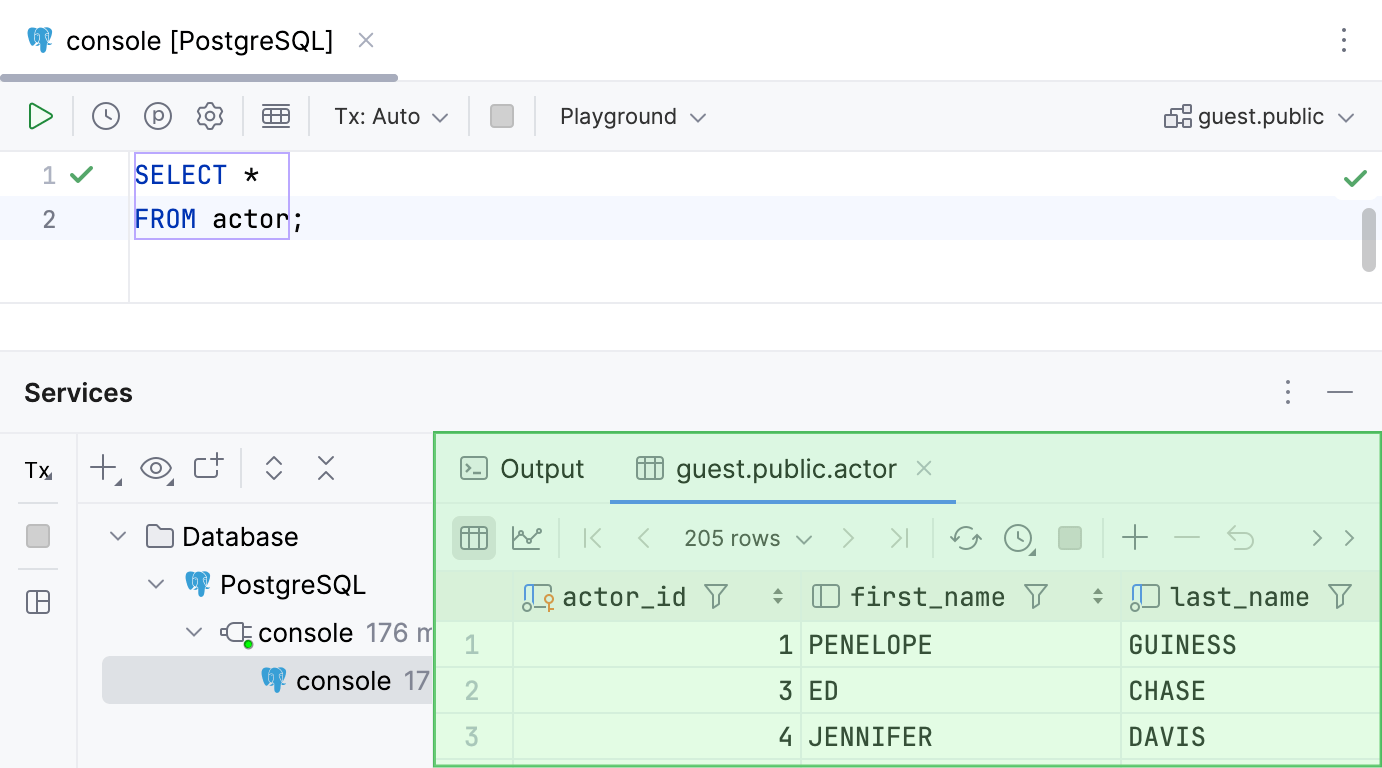Jump to the last page of results
Screen dimensions: 1382x768
(x=900, y=539)
